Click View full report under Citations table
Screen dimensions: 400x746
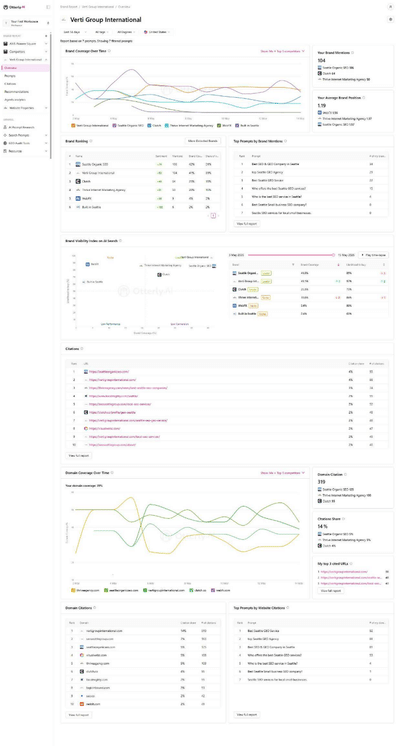pos(78,455)
